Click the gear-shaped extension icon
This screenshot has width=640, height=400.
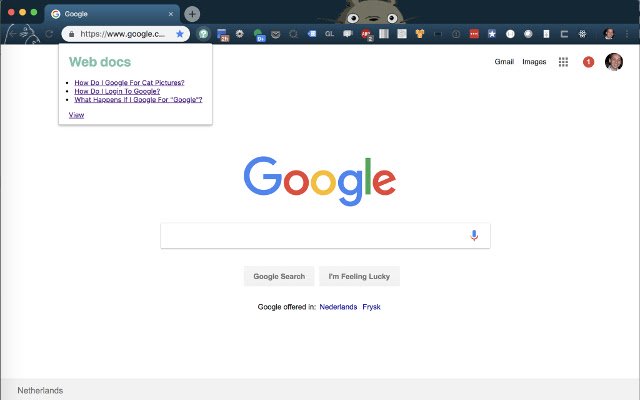pyautogui.click(x=240, y=34)
